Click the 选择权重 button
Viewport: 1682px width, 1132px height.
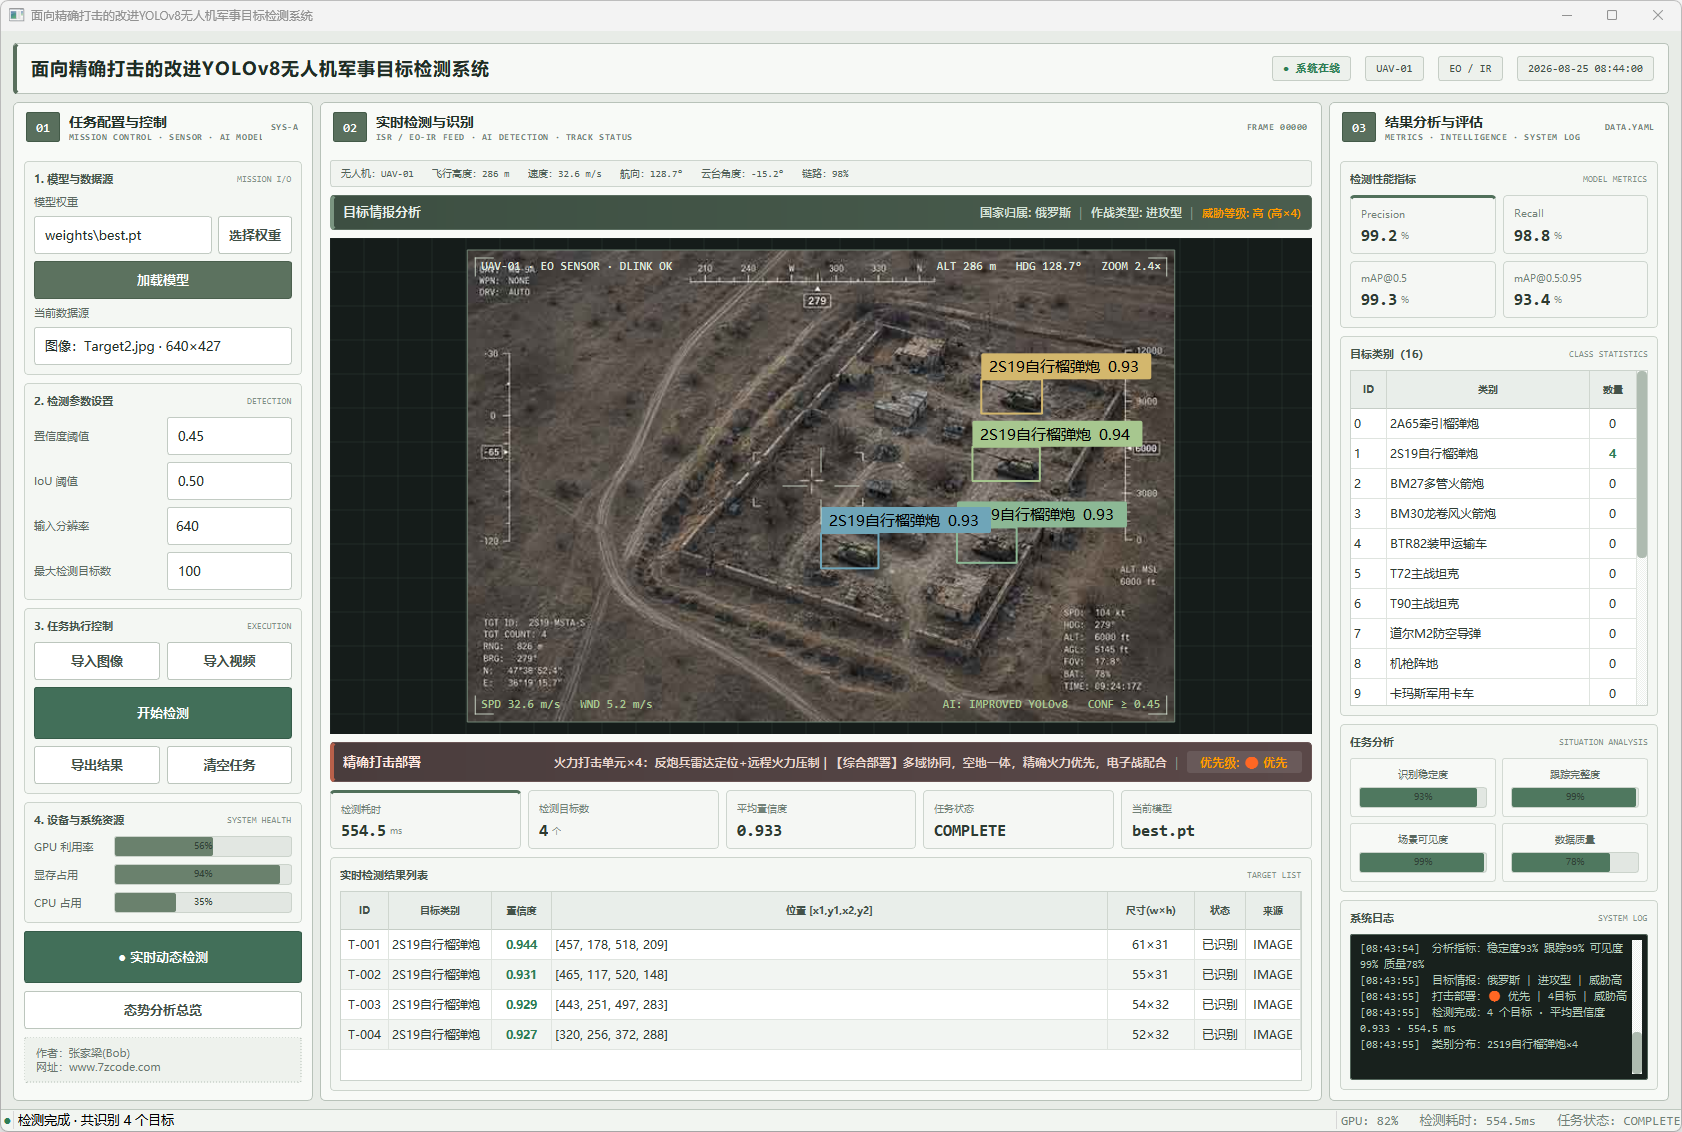[255, 235]
